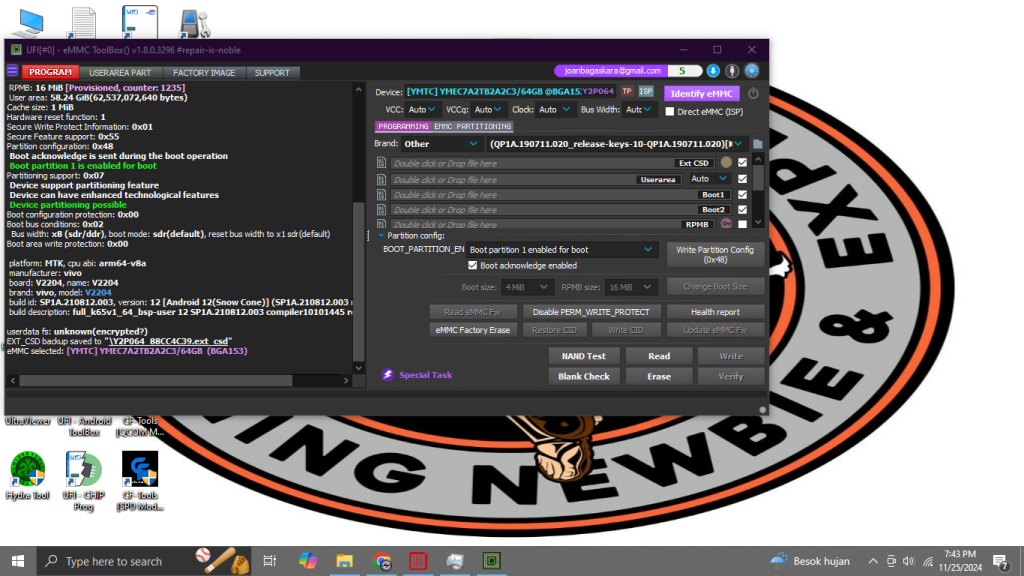Switch to the PROGRAM tab

click(50, 72)
